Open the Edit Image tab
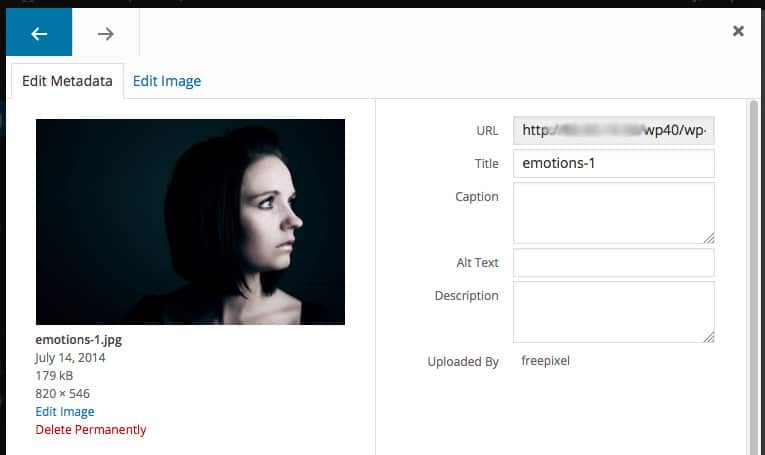Screen dimensions: 765x455 click(167, 81)
